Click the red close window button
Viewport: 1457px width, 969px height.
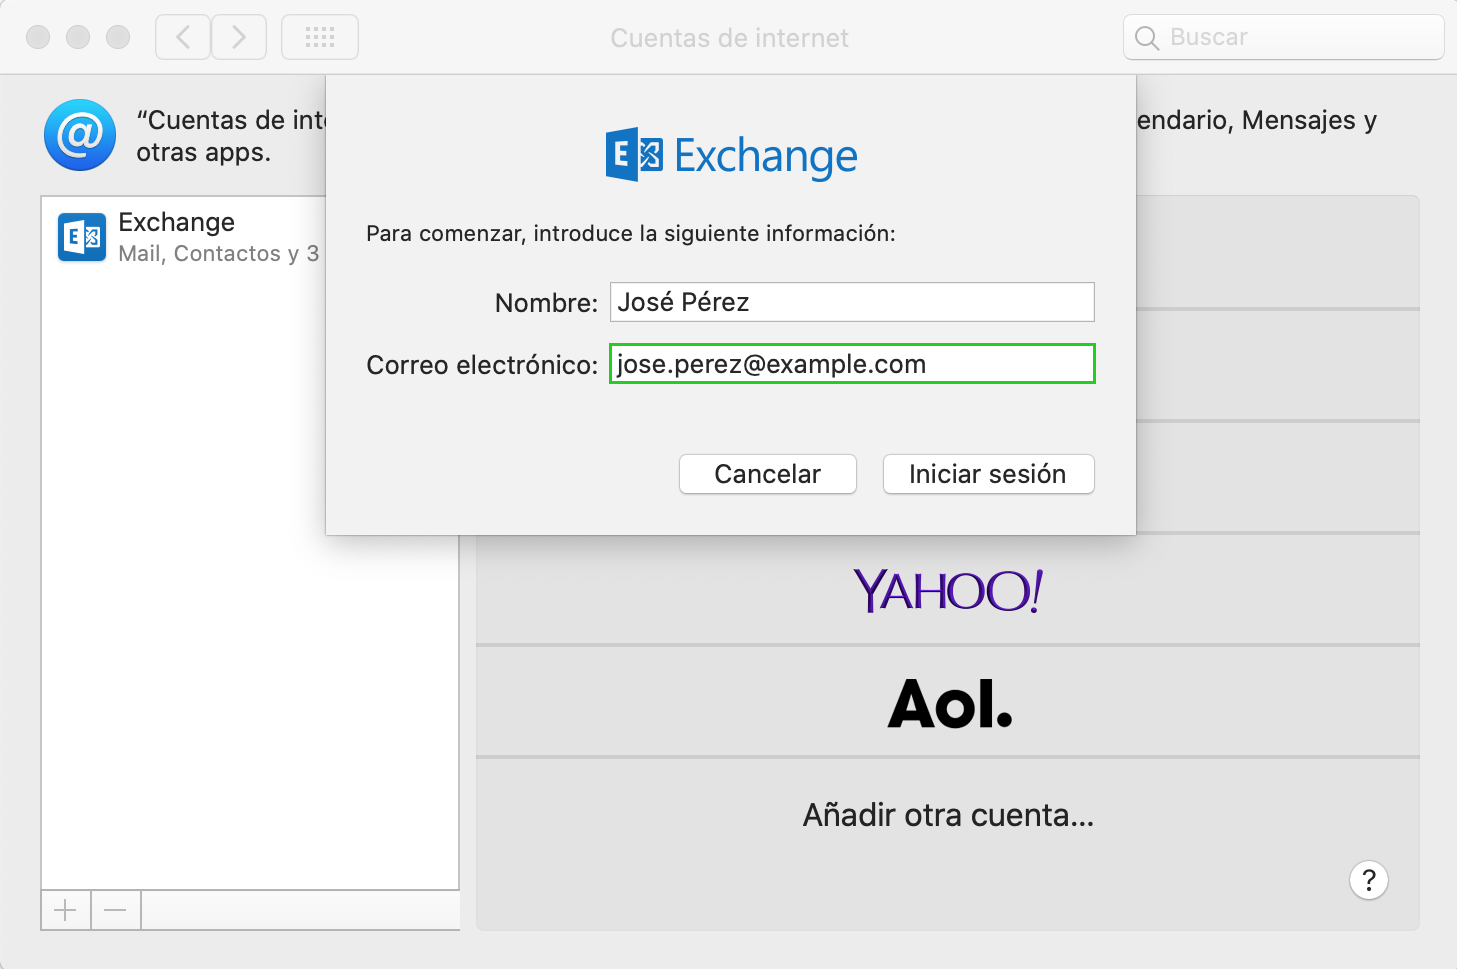point(38,38)
